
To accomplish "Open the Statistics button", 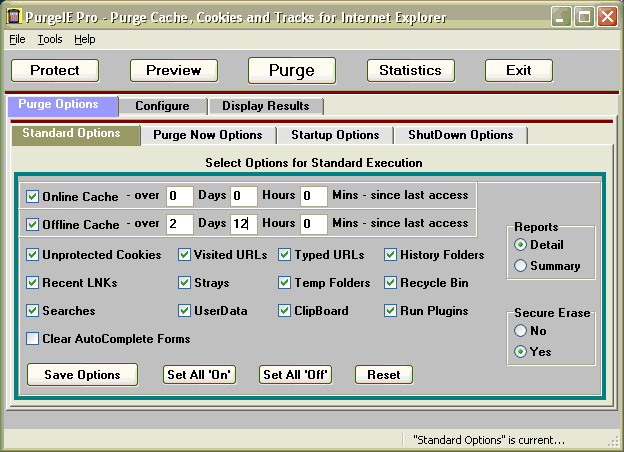I will click(411, 70).
